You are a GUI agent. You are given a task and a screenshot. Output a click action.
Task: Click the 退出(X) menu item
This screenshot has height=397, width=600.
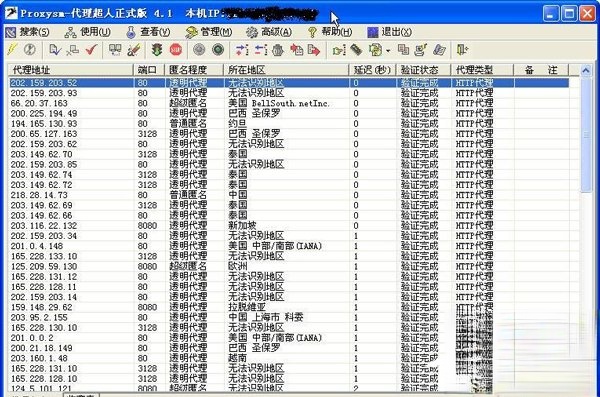pyautogui.click(x=389, y=32)
